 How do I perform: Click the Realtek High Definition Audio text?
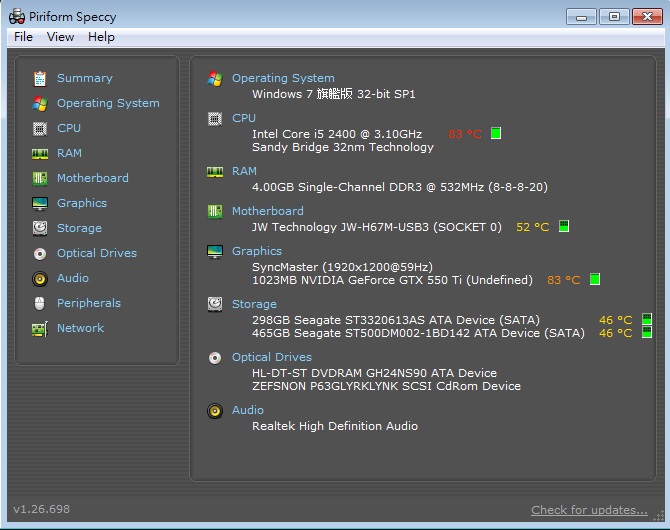pos(335,426)
